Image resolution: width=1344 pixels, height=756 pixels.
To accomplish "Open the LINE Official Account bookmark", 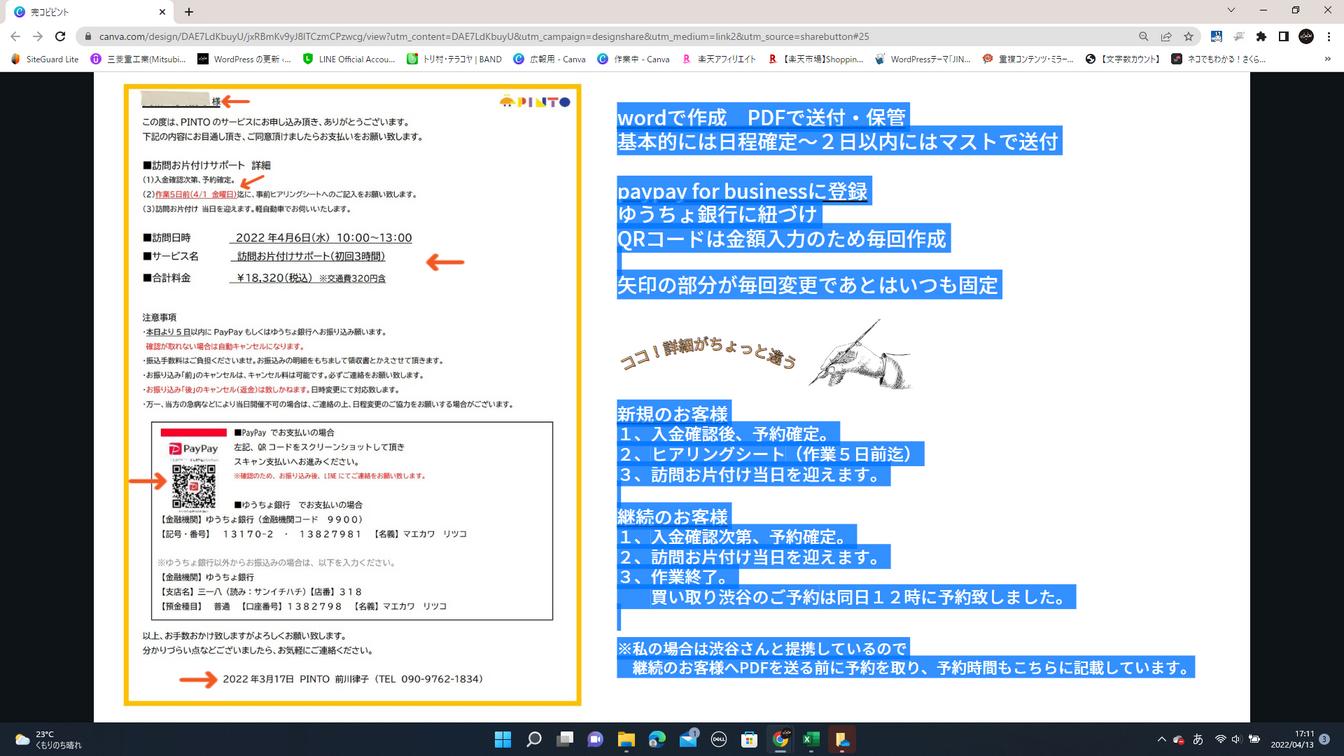I will tap(349, 59).
